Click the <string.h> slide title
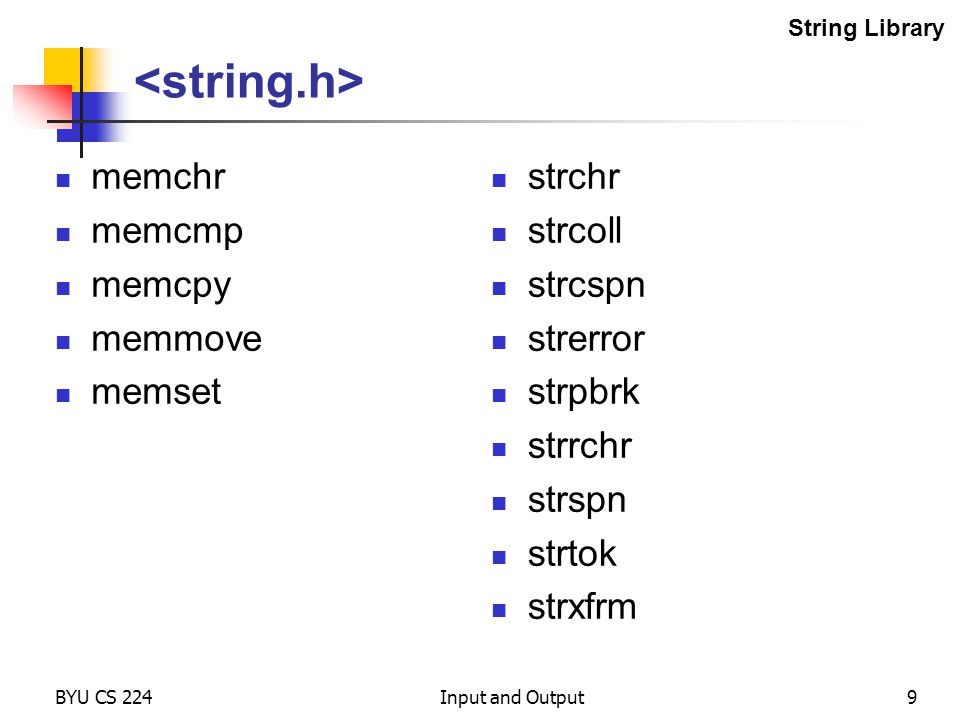This screenshot has width=960, height=720. click(x=249, y=81)
